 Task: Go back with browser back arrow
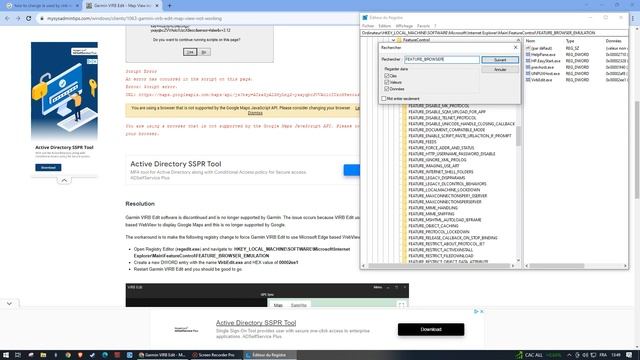(x=7, y=18)
